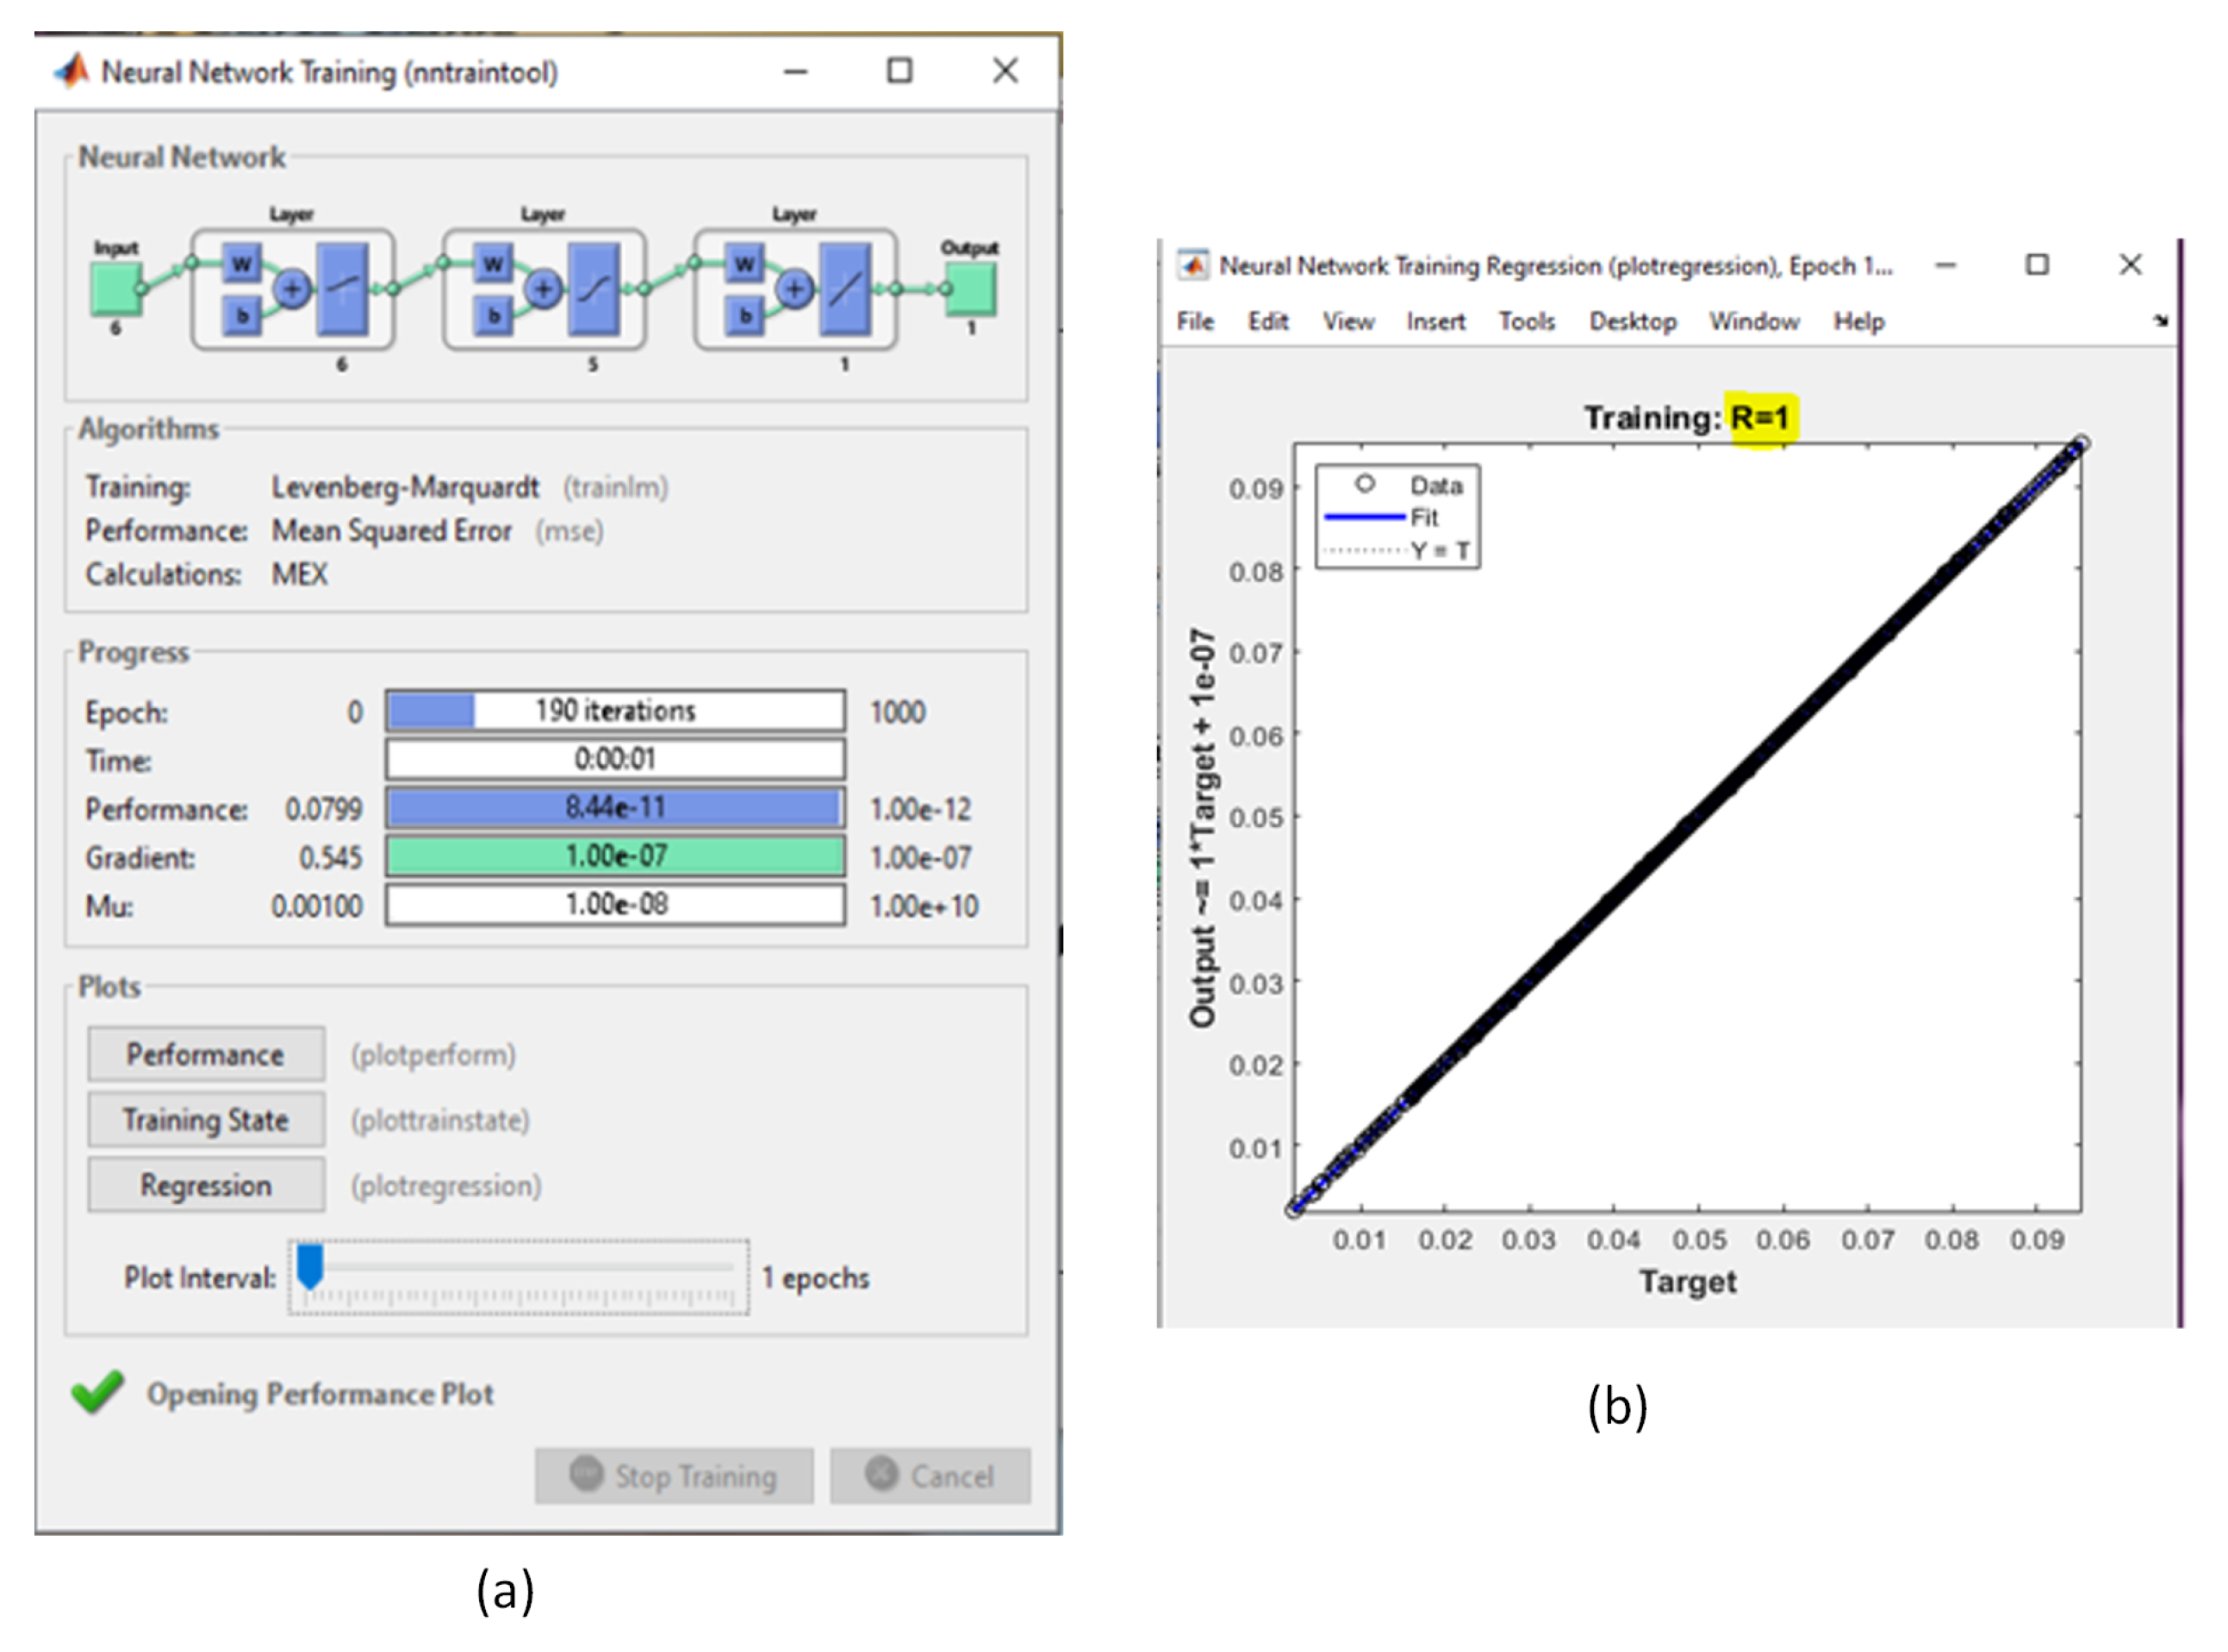Image resolution: width=2228 pixels, height=1652 pixels.
Task: Open the Help menu
Action: pos(1858,321)
